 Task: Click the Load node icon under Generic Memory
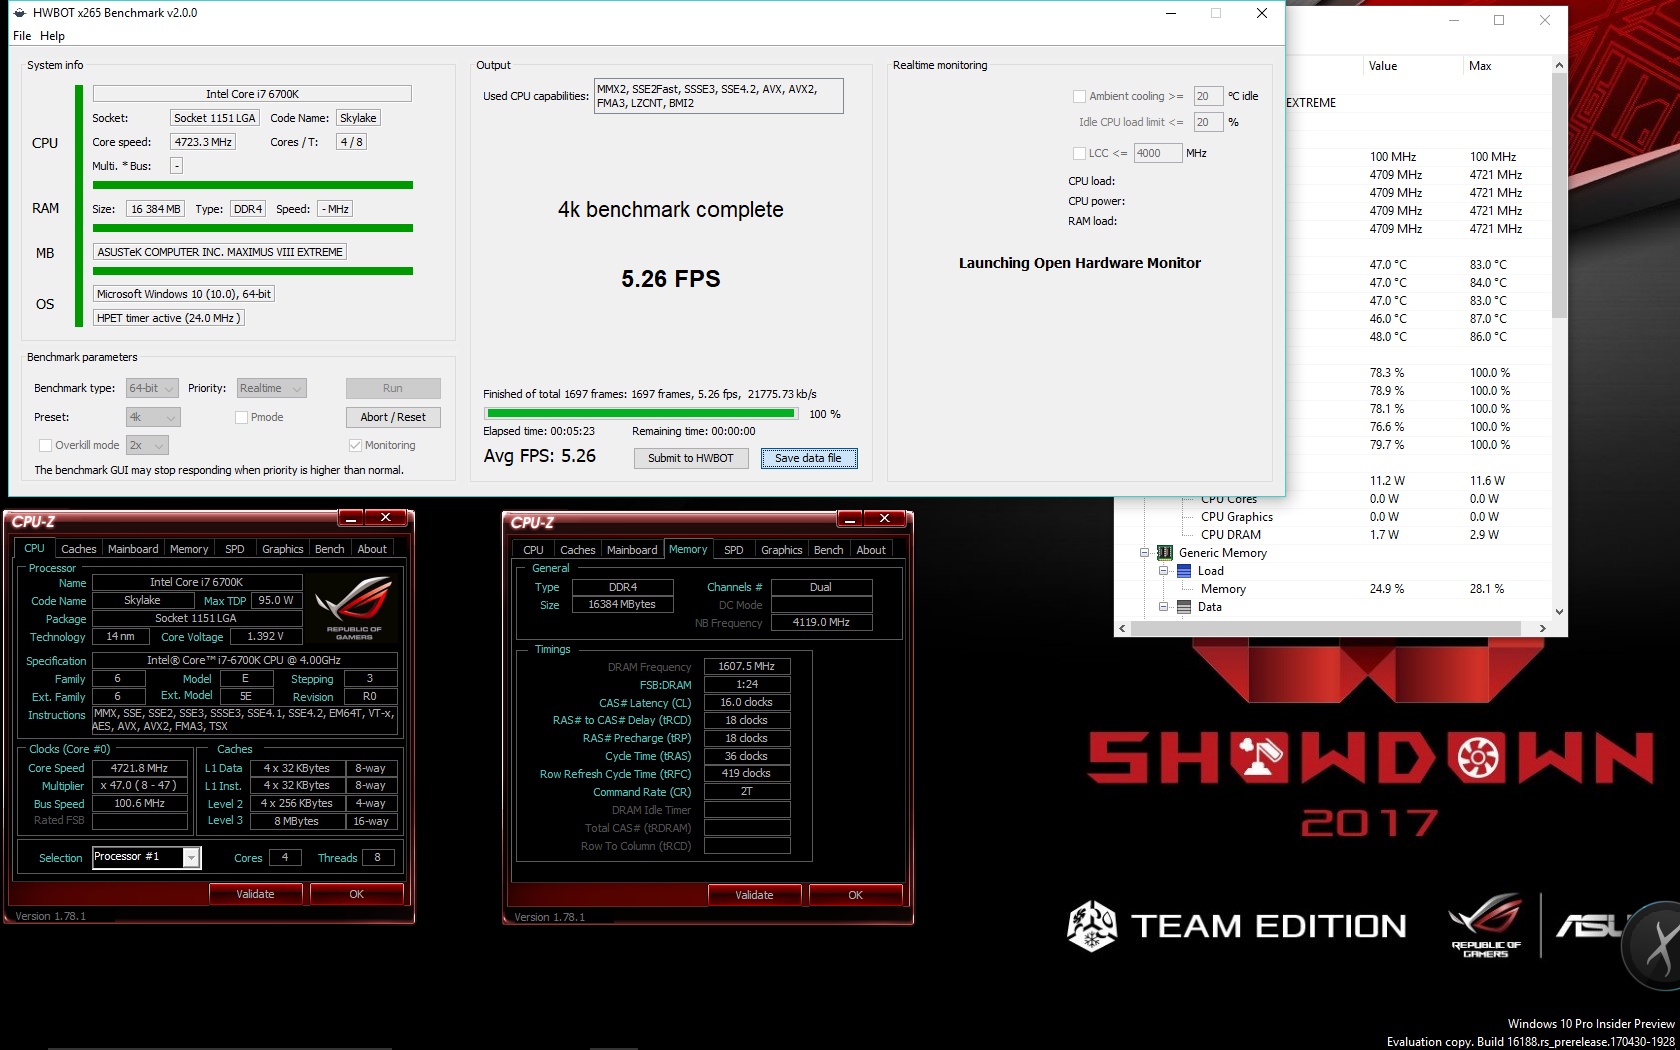coord(1184,571)
